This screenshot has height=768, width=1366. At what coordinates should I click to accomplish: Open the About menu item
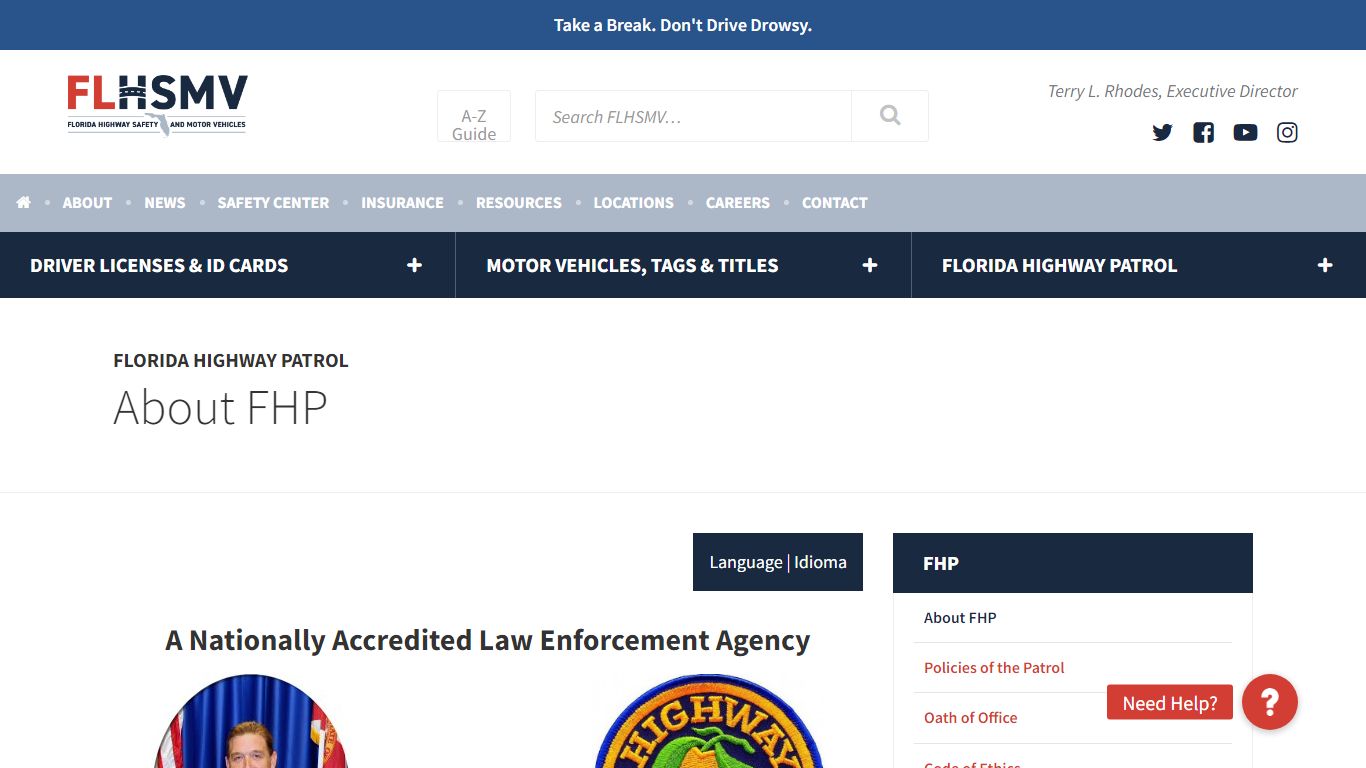click(87, 202)
